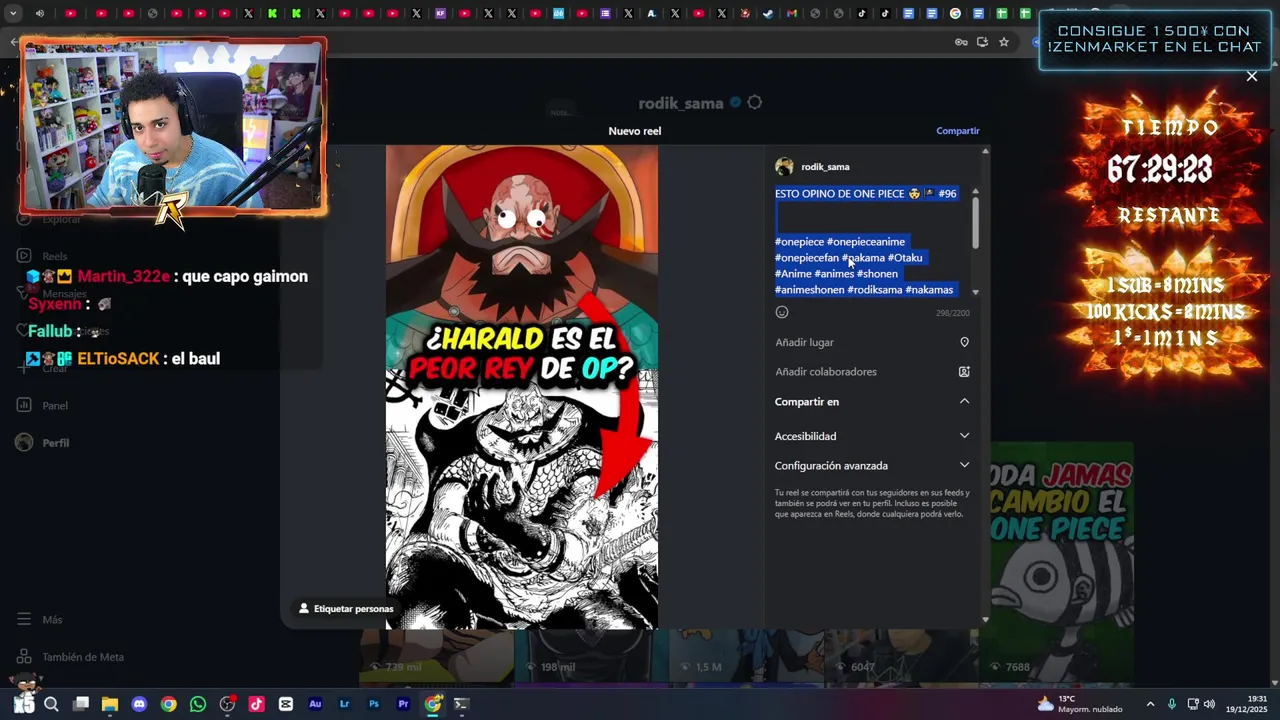Open Reels in the Instagram sidebar
Screen dimensions: 1280x720
[x=43, y=256]
